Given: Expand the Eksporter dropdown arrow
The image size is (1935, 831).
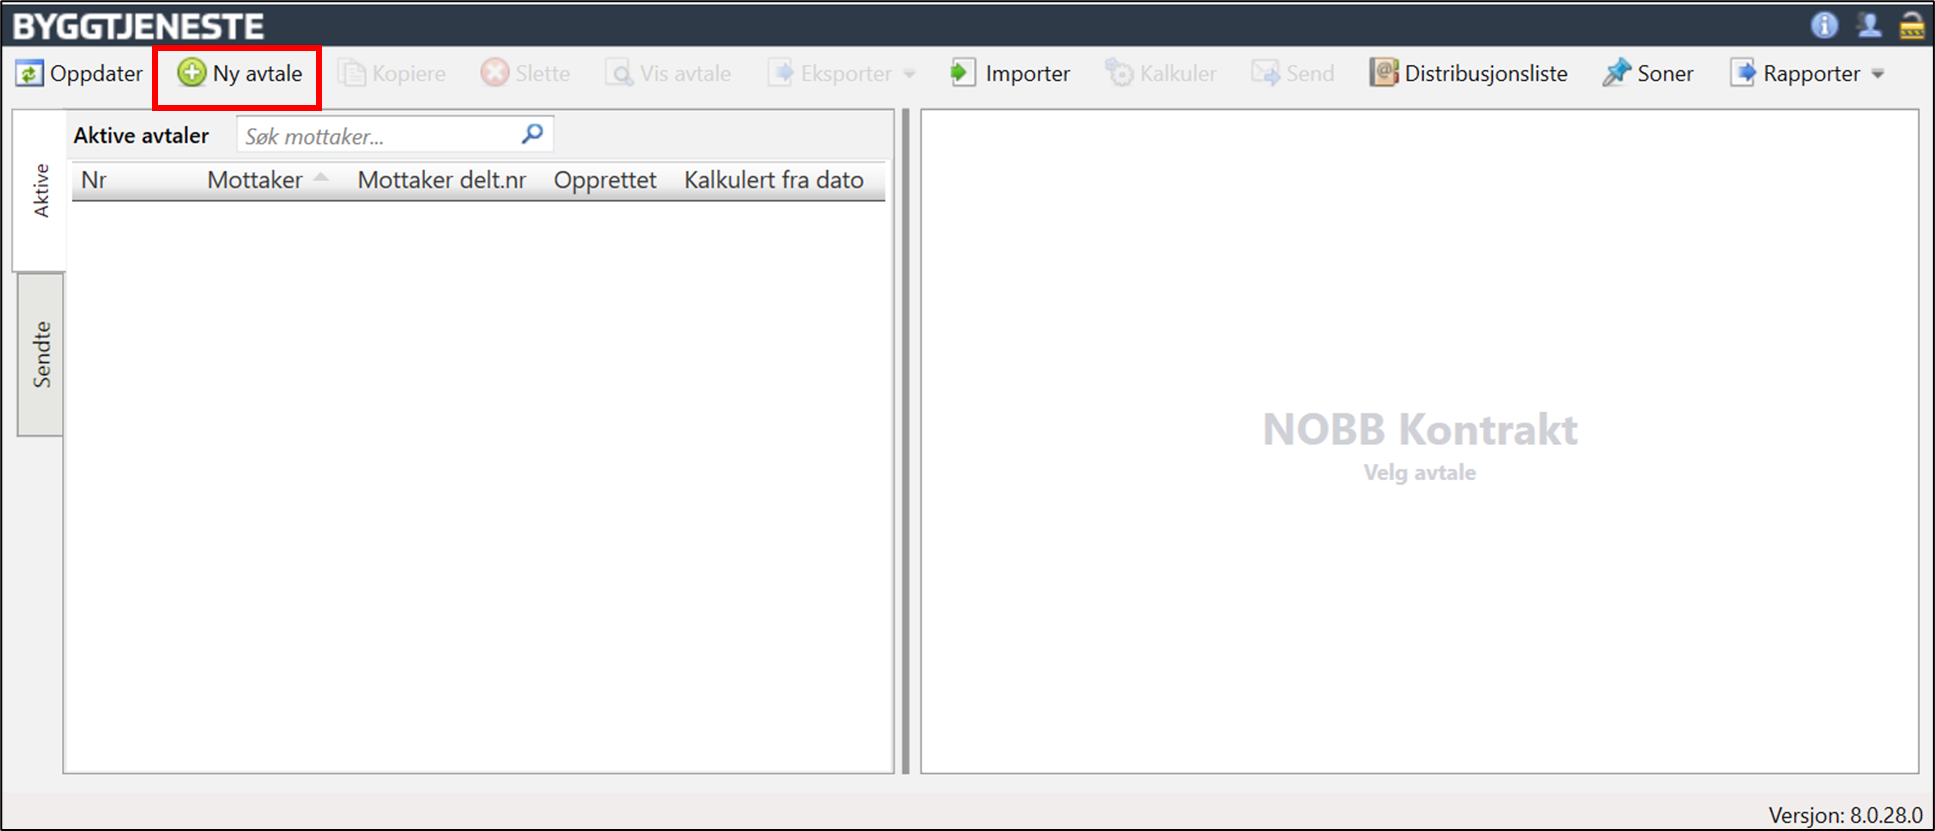Looking at the screenshot, I should (909, 74).
